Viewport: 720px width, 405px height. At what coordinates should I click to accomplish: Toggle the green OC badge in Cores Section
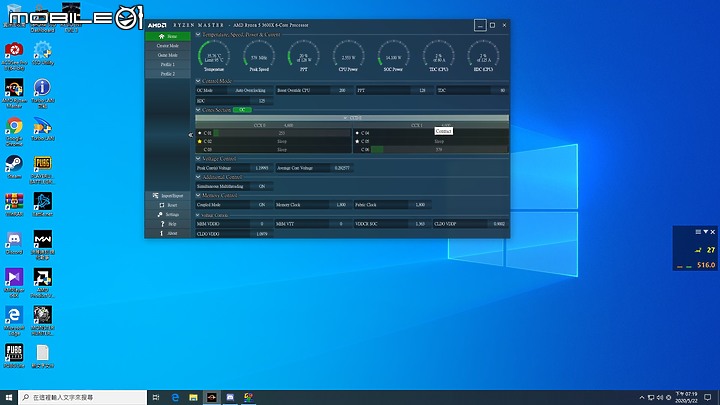(242, 110)
